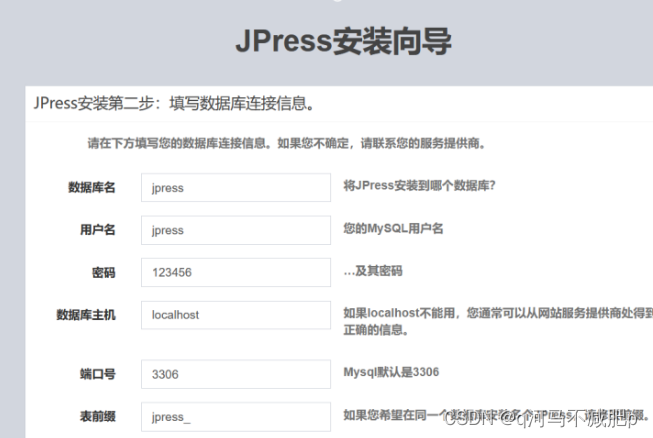The height and width of the screenshot is (438, 653).
Task: Click the JPress安装第二步 step heading
Action: click(x=174, y=103)
